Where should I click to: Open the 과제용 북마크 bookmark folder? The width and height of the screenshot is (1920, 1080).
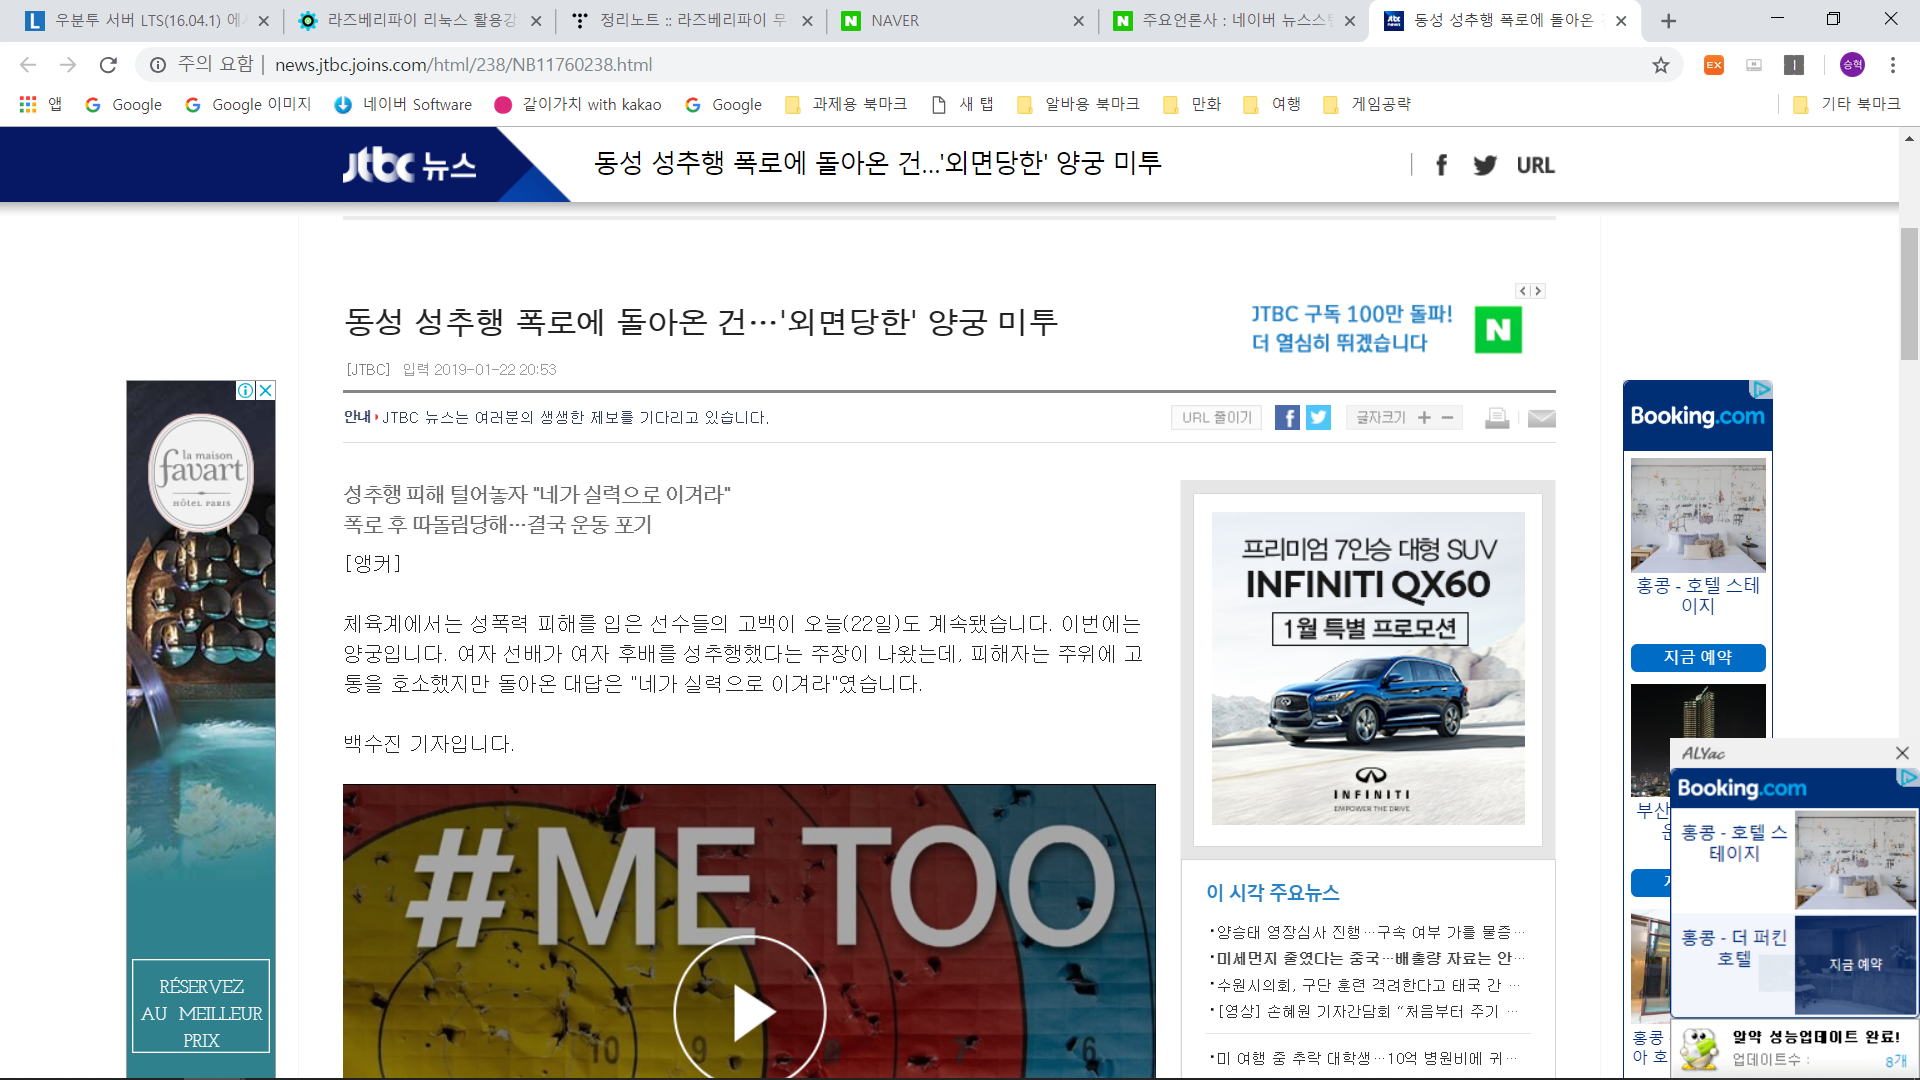tap(846, 104)
